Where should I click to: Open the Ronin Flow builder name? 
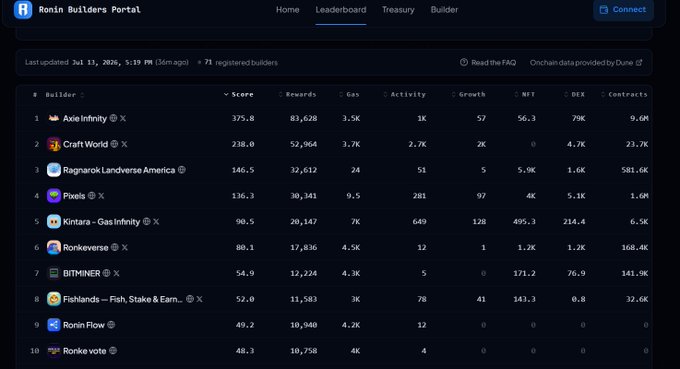(x=84, y=325)
